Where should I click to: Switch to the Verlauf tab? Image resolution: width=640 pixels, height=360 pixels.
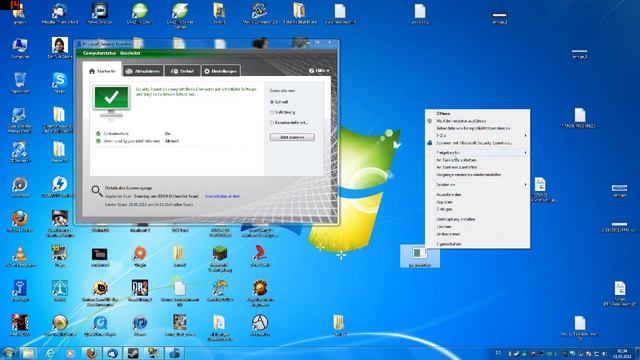(x=182, y=71)
